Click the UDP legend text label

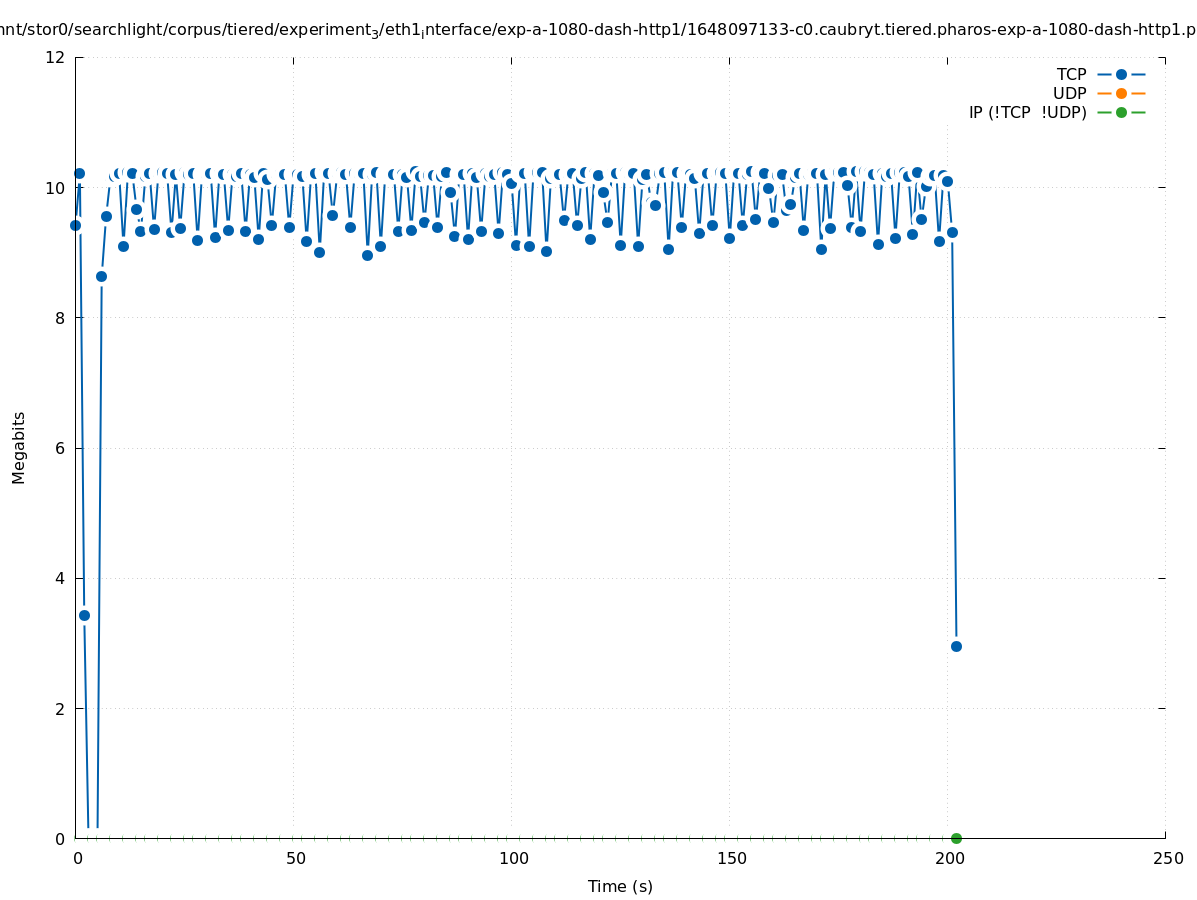1069,93
